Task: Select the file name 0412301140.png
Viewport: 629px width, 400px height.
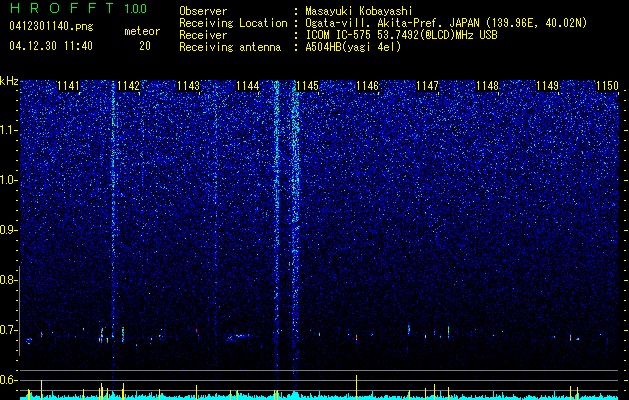Action: tap(51, 27)
